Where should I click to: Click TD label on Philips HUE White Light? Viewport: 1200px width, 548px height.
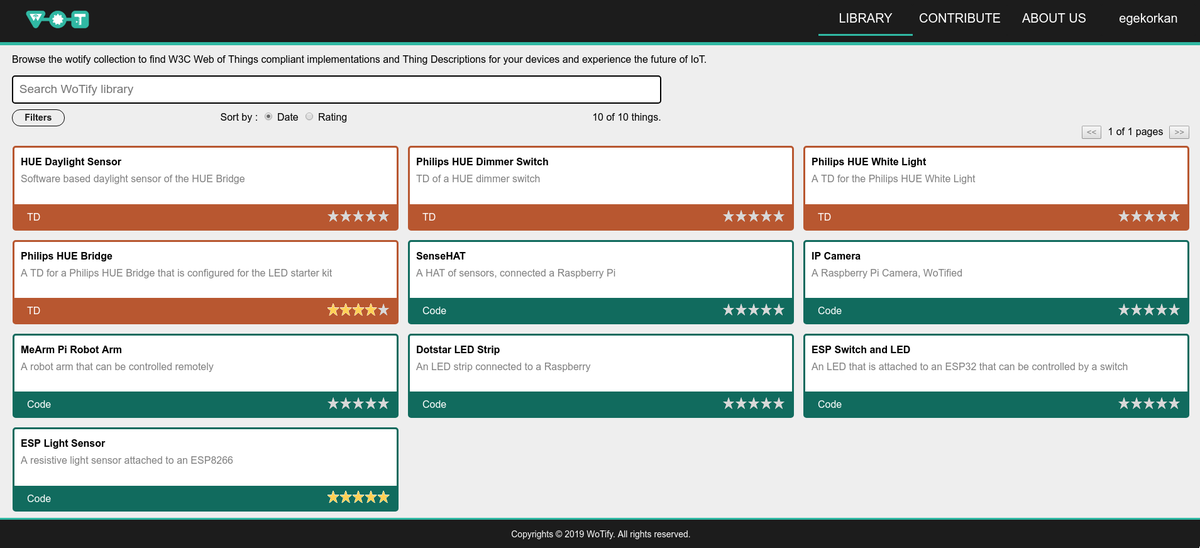point(825,217)
